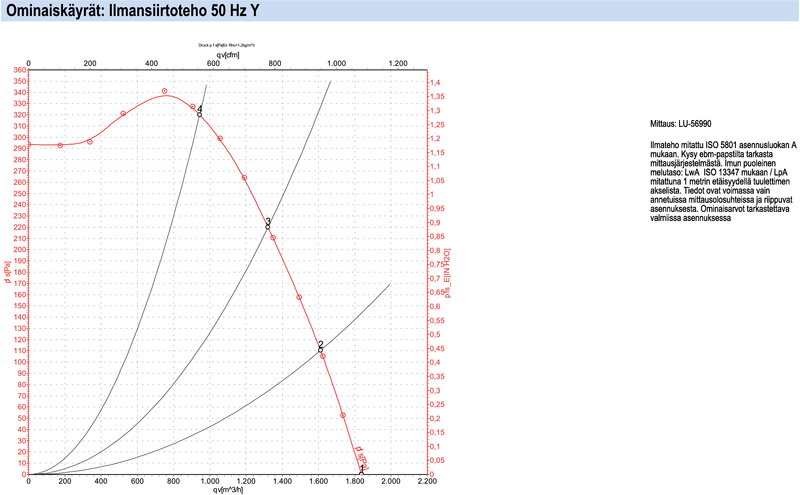The height and width of the screenshot is (495, 800).
Task: Select the red data point on left axis
Action: click(28, 144)
